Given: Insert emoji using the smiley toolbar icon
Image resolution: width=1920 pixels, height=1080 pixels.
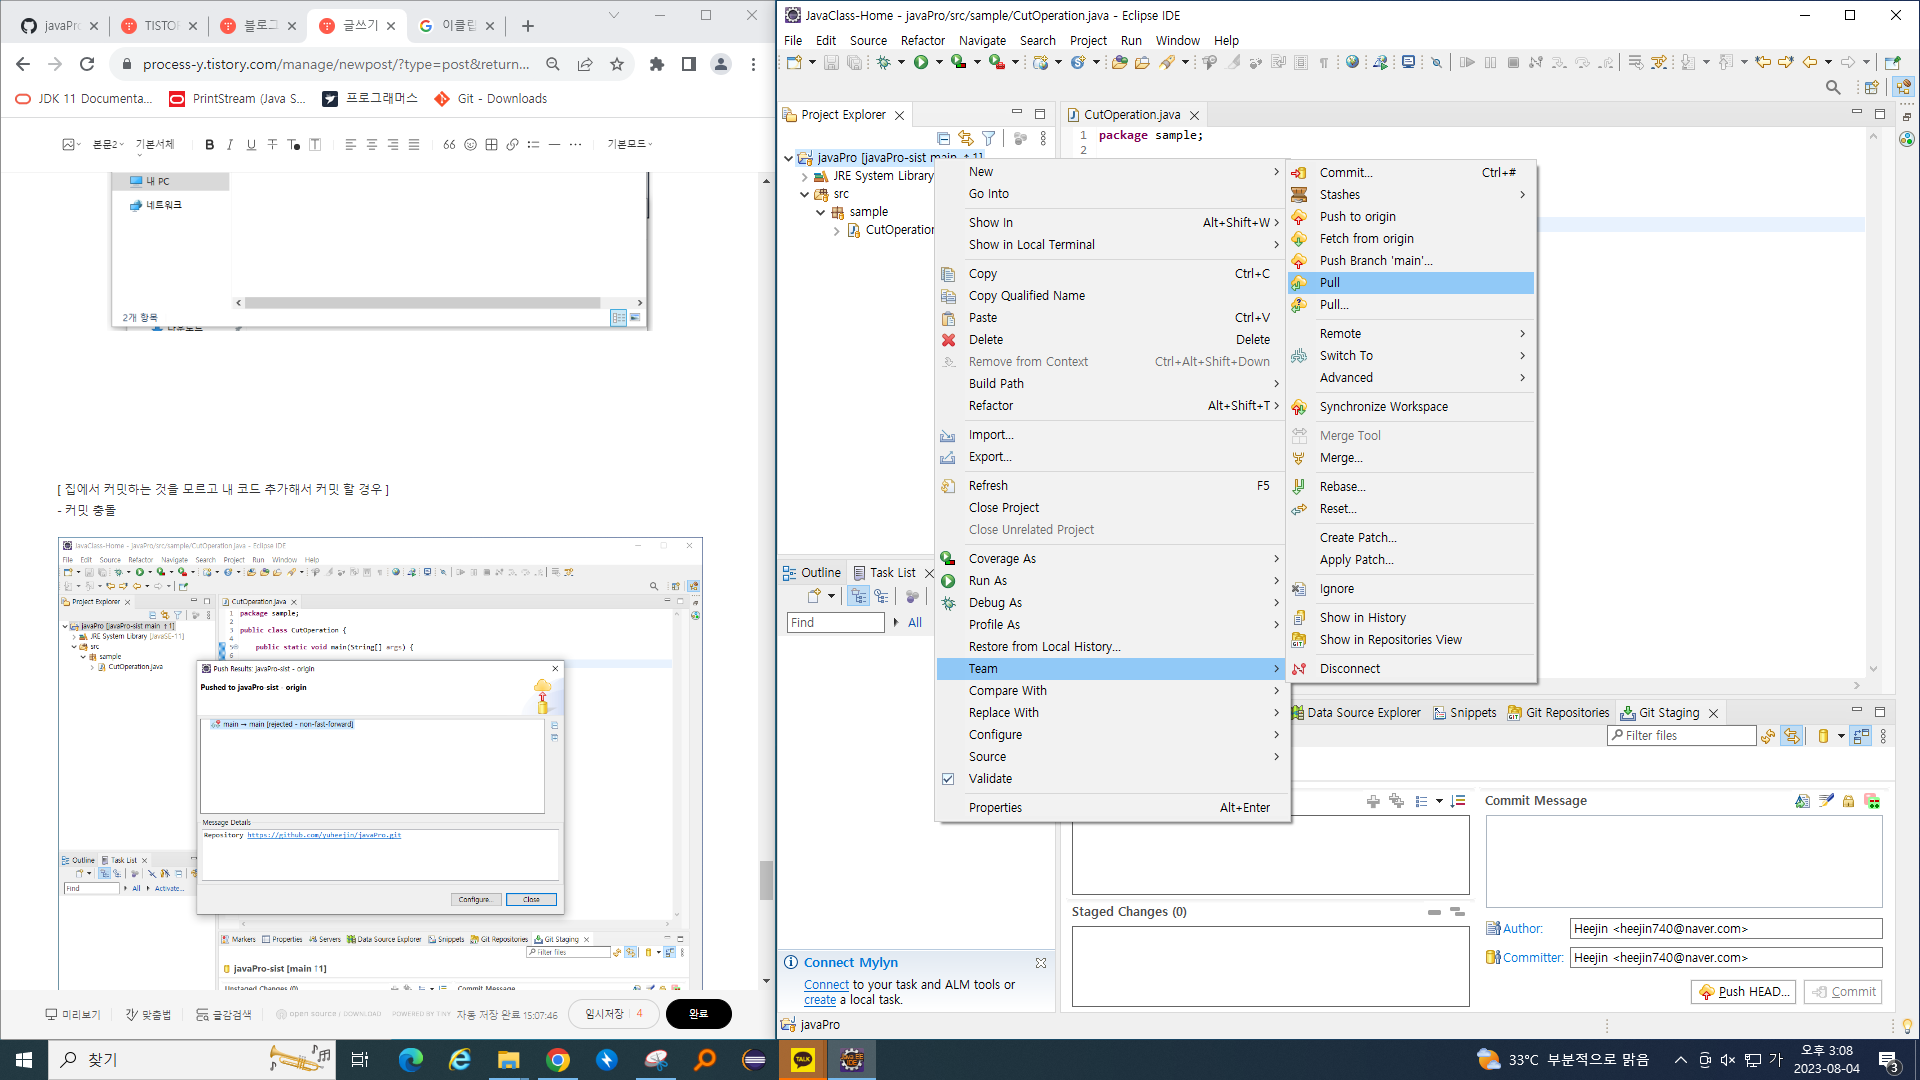Looking at the screenshot, I should 470,145.
